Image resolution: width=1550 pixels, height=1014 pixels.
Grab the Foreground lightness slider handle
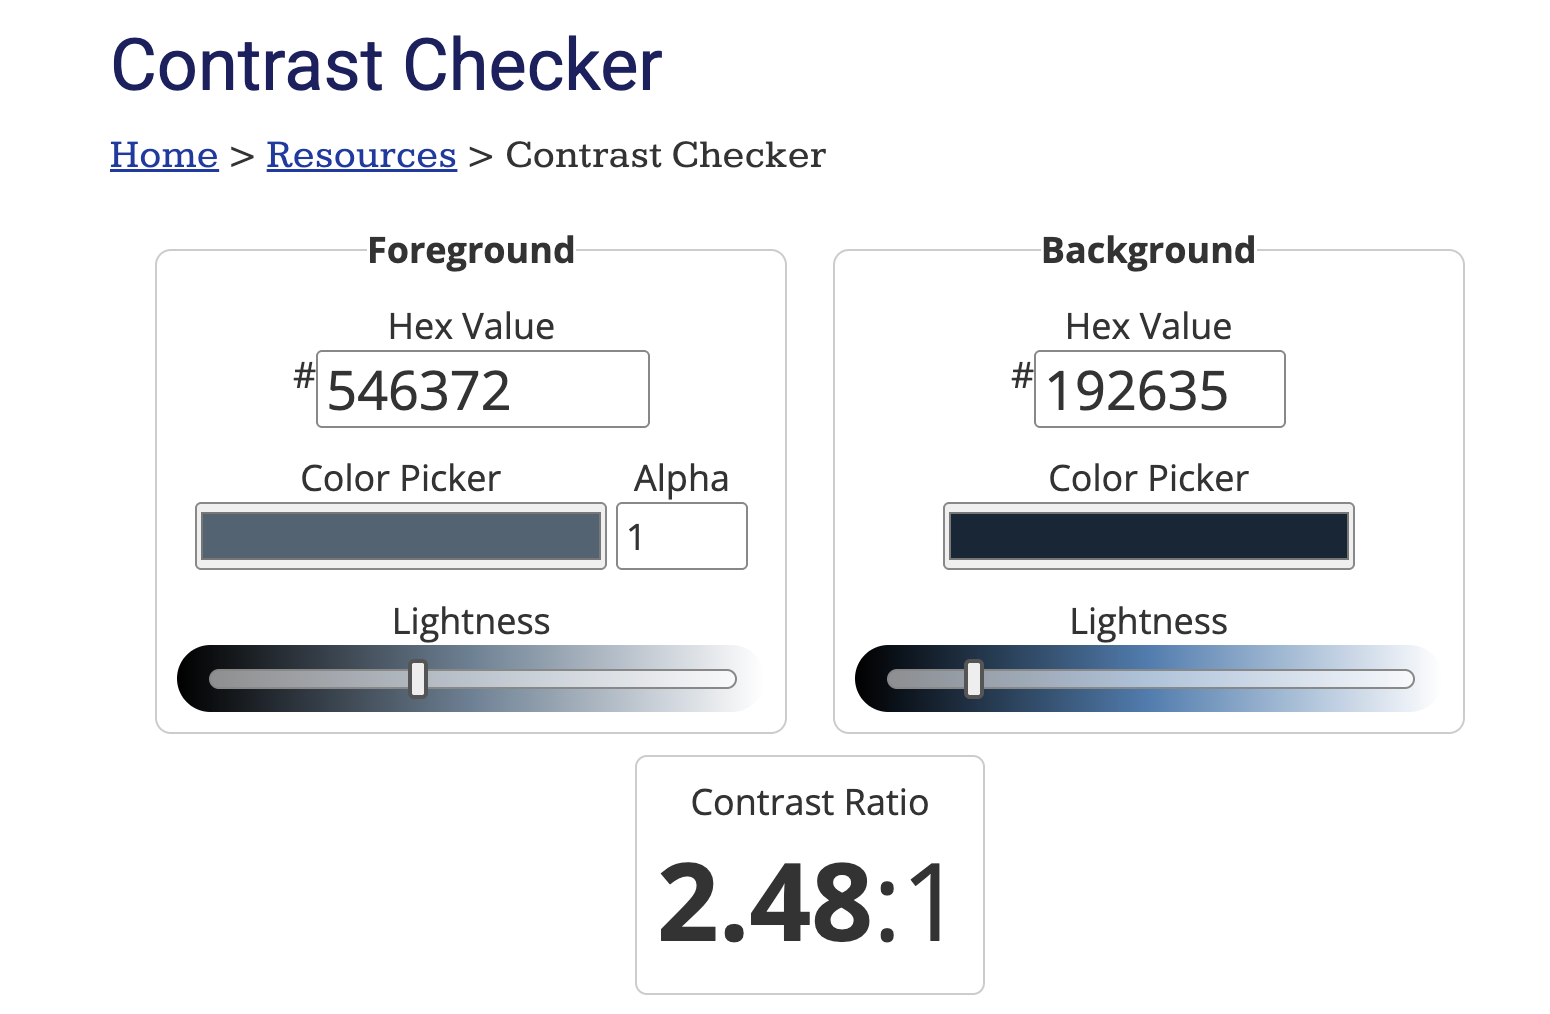[418, 679]
